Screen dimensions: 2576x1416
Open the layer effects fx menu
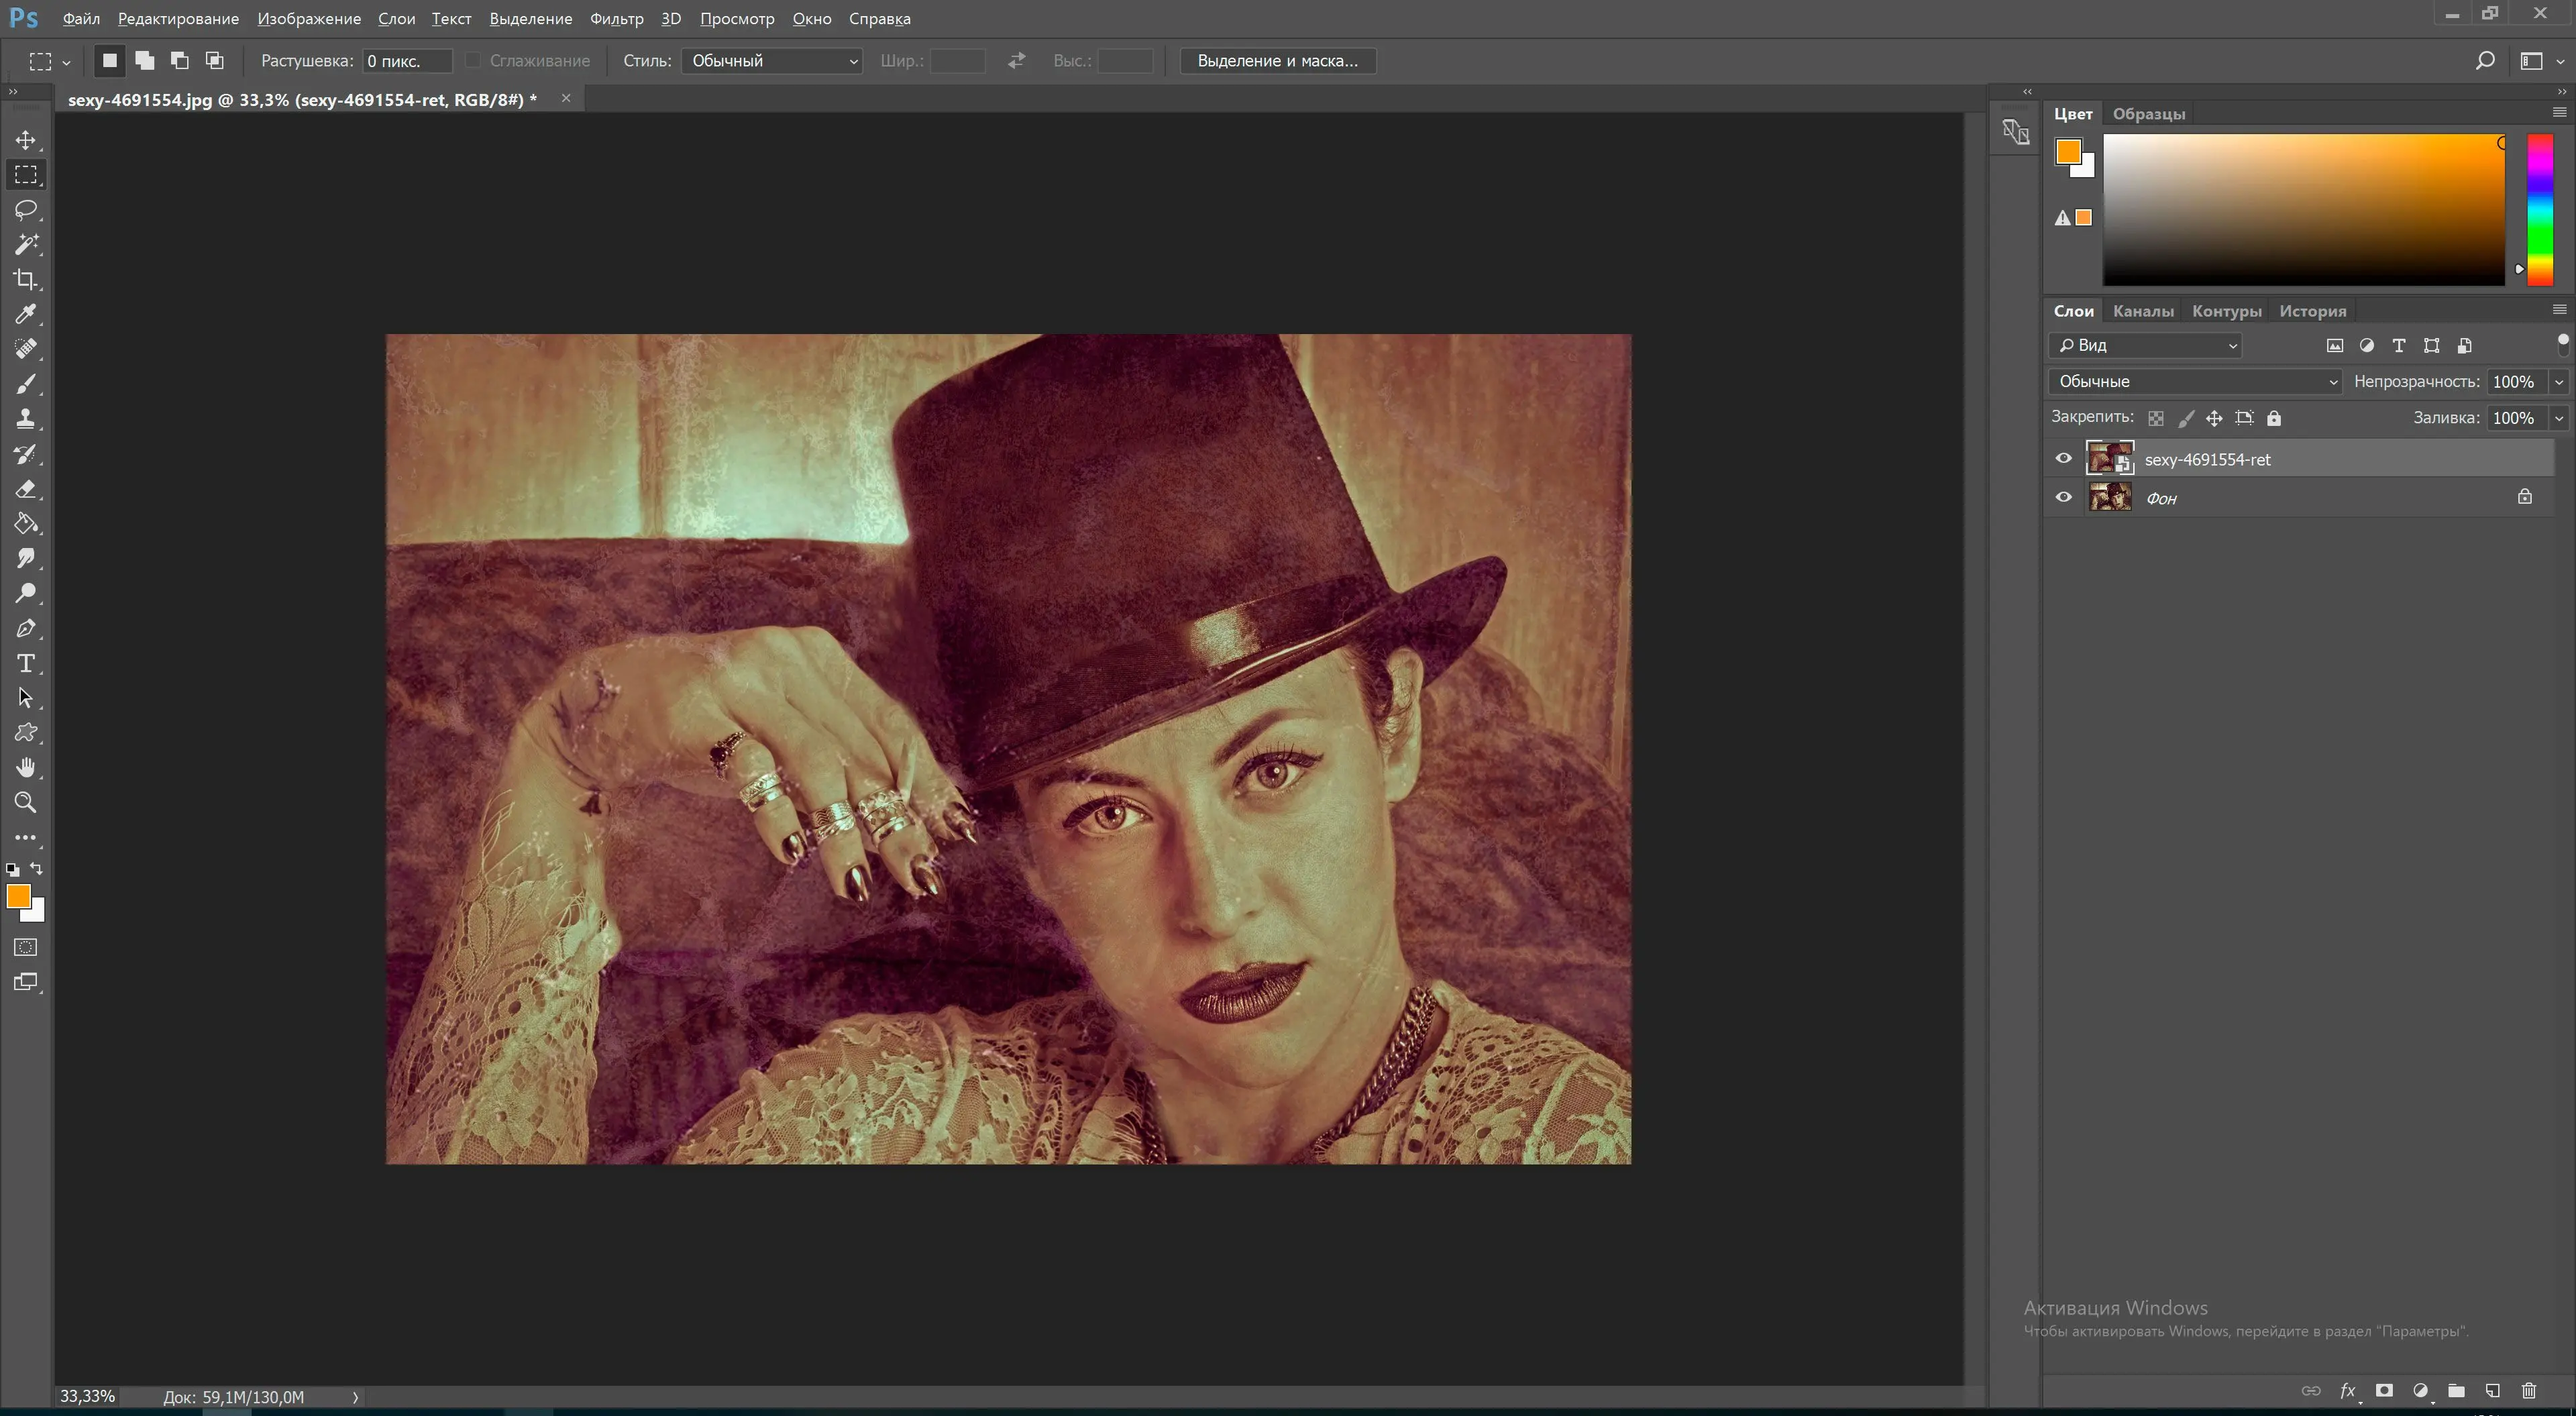tap(2347, 1391)
